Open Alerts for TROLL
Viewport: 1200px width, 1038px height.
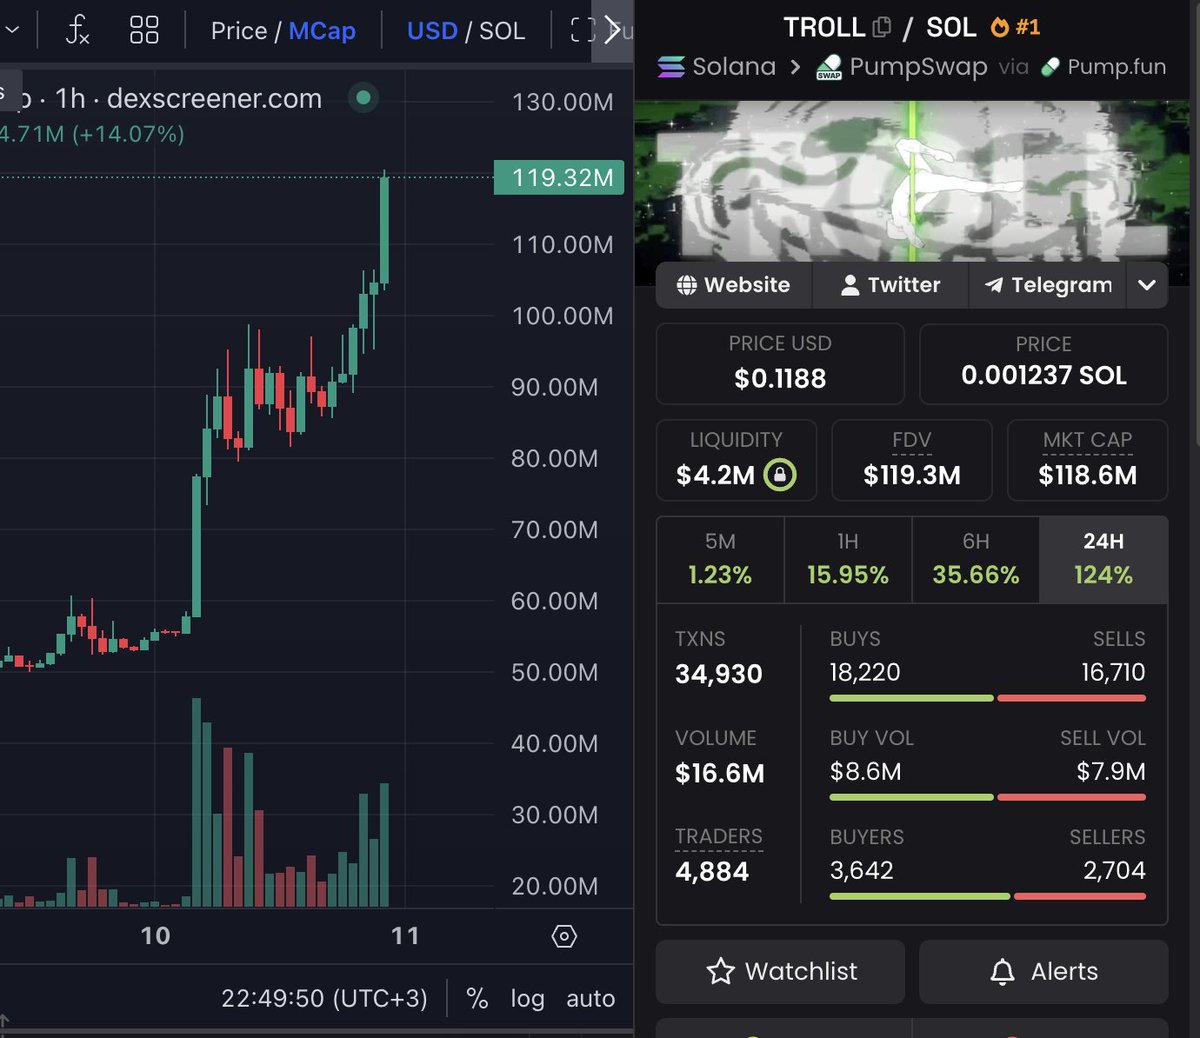(1043, 971)
